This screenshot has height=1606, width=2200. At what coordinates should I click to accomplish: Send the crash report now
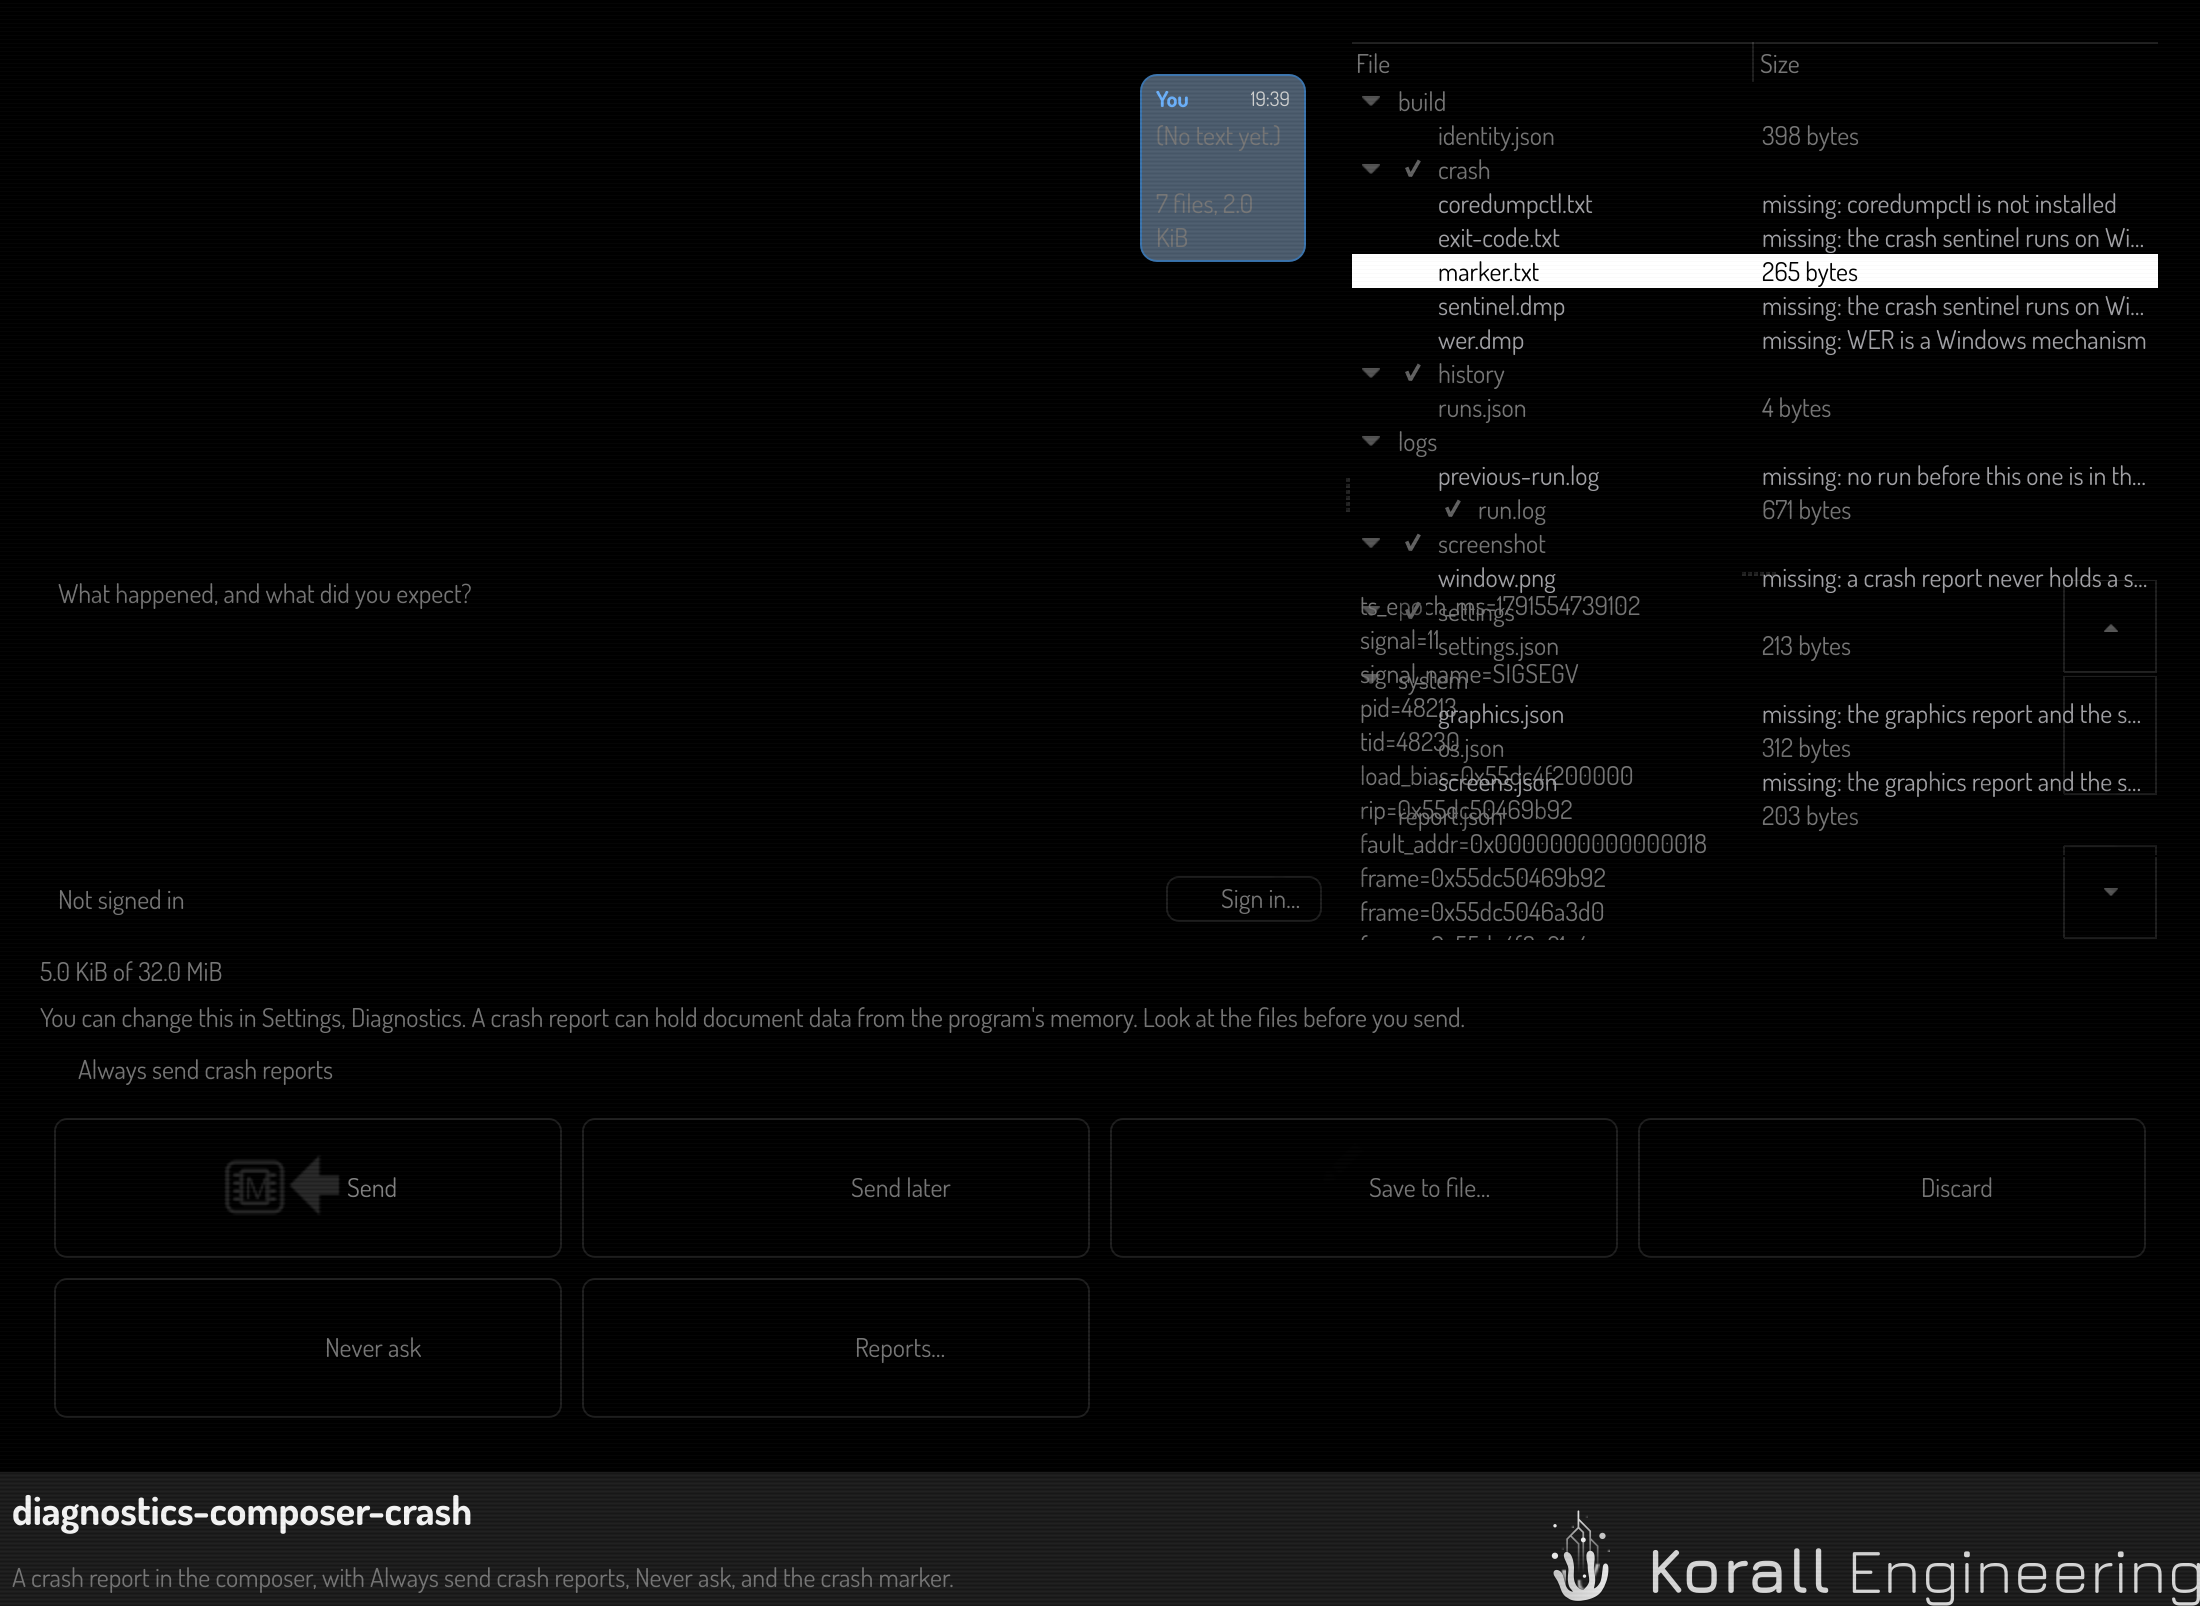coord(308,1188)
